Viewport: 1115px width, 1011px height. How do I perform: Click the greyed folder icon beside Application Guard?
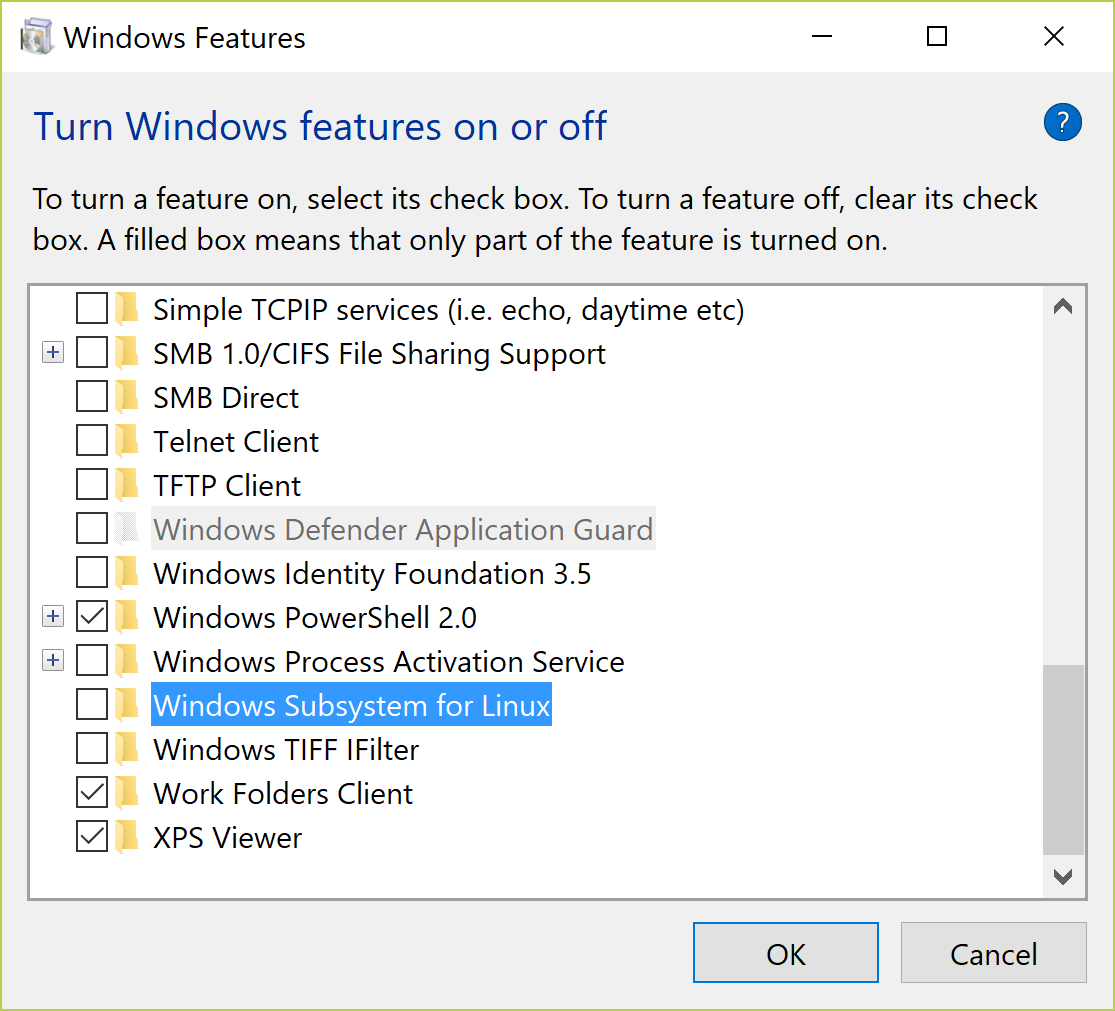(127, 528)
